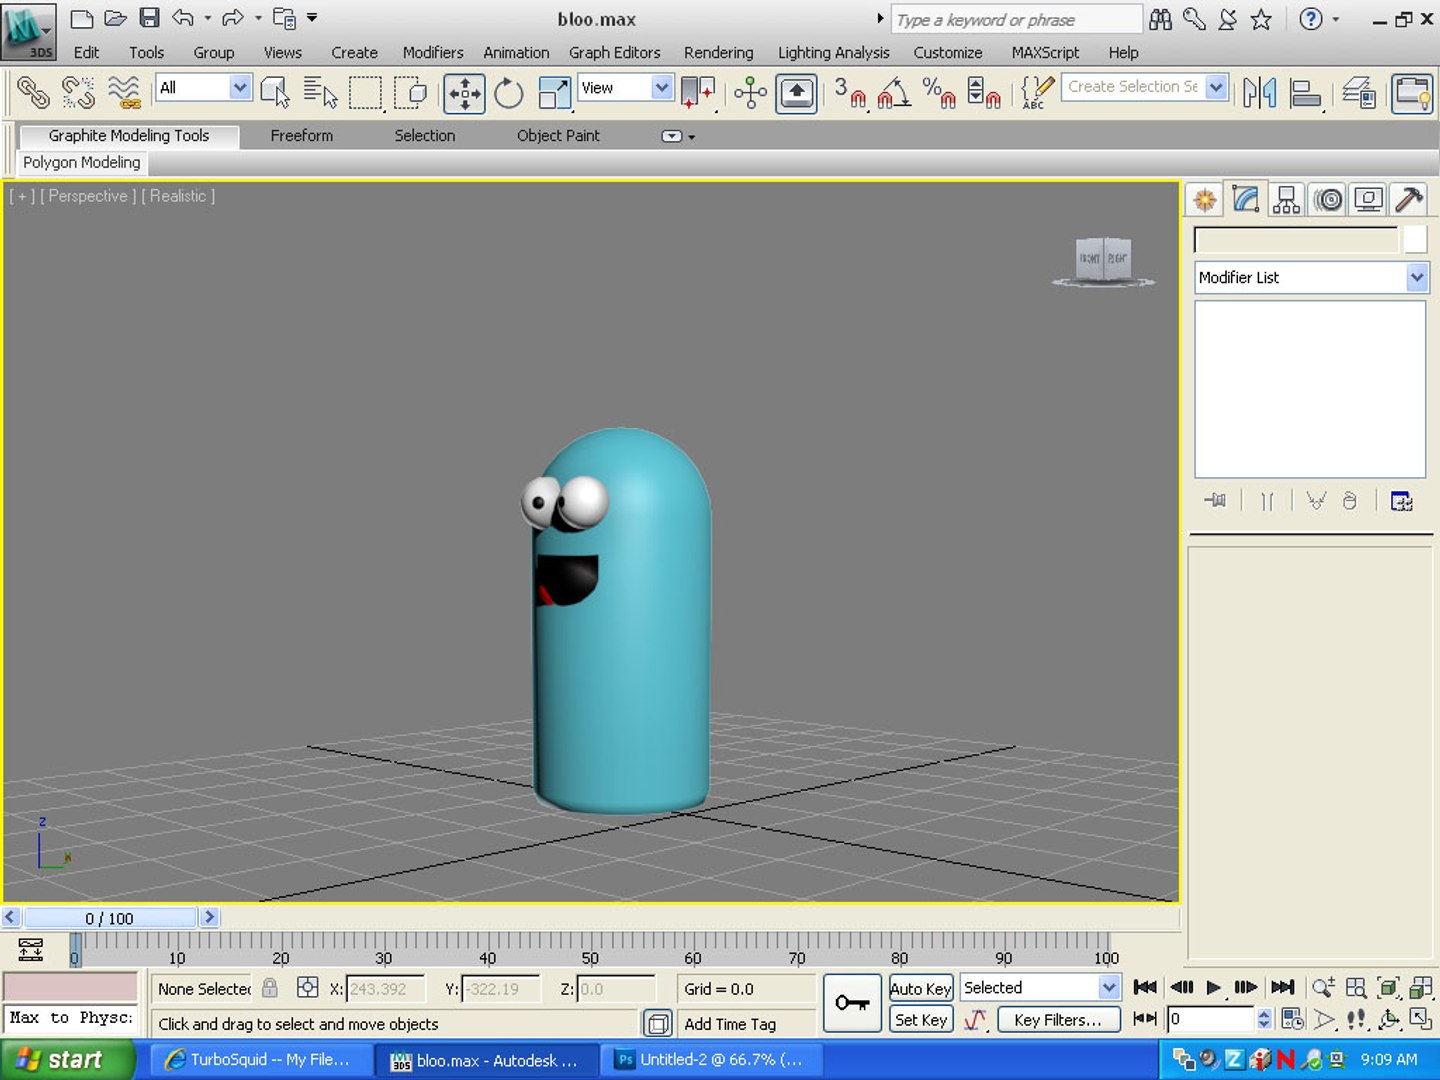Open the Modifiers menu
Viewport: 1440px width, 1080px height.
tap(433, 53)
